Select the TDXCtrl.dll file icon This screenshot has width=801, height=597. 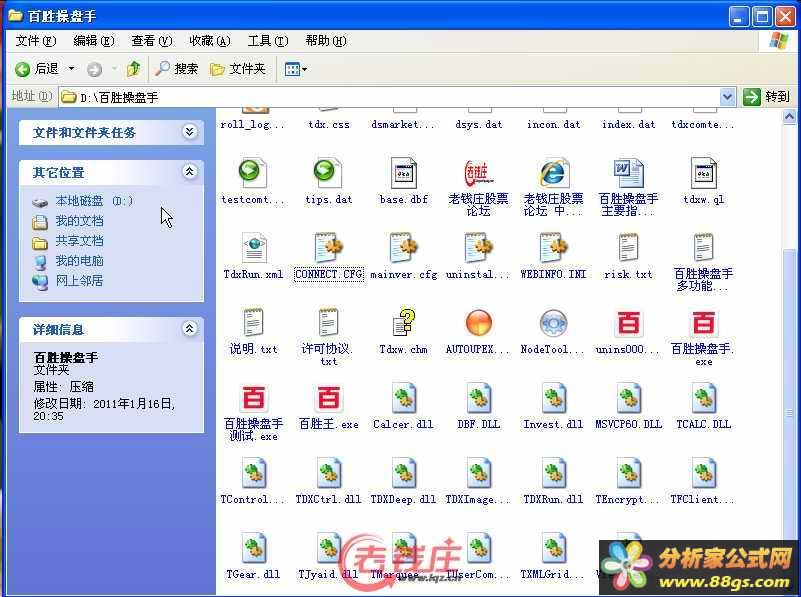(328, 473)
